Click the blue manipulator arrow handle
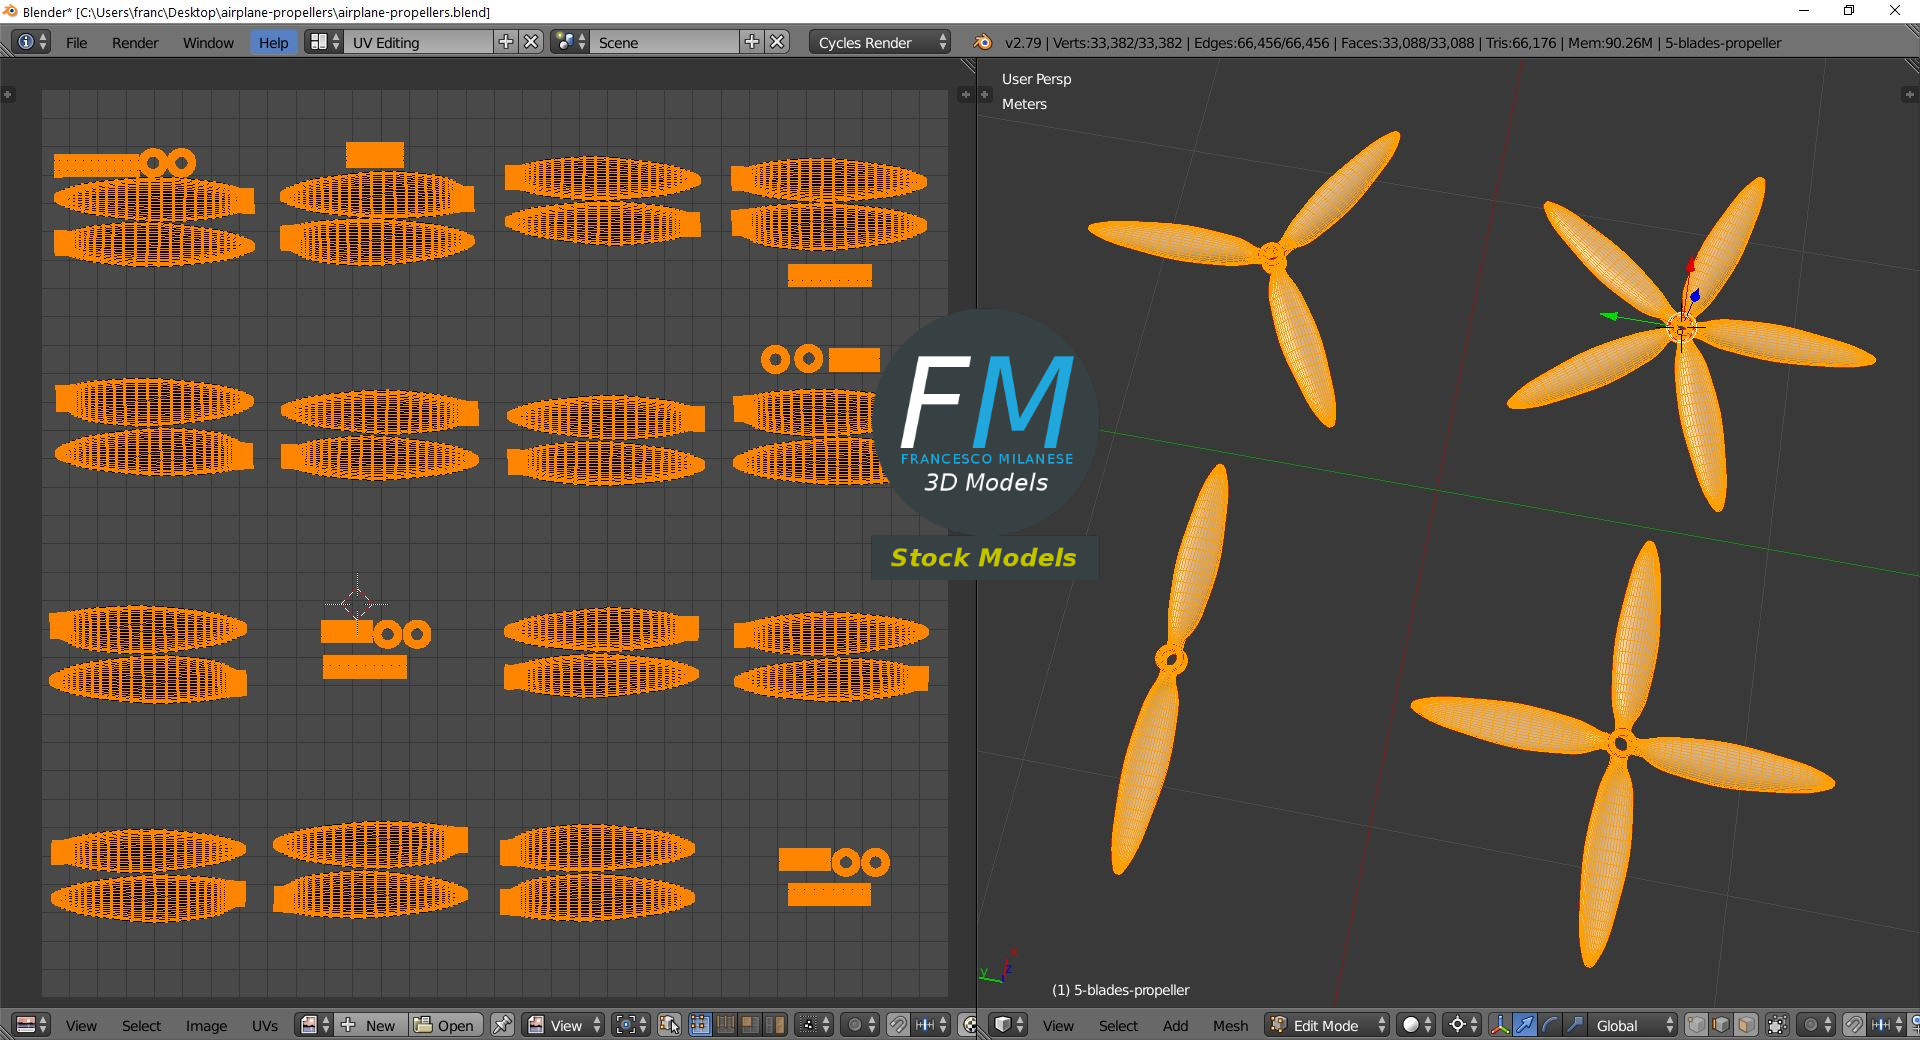 point(1695,296)
